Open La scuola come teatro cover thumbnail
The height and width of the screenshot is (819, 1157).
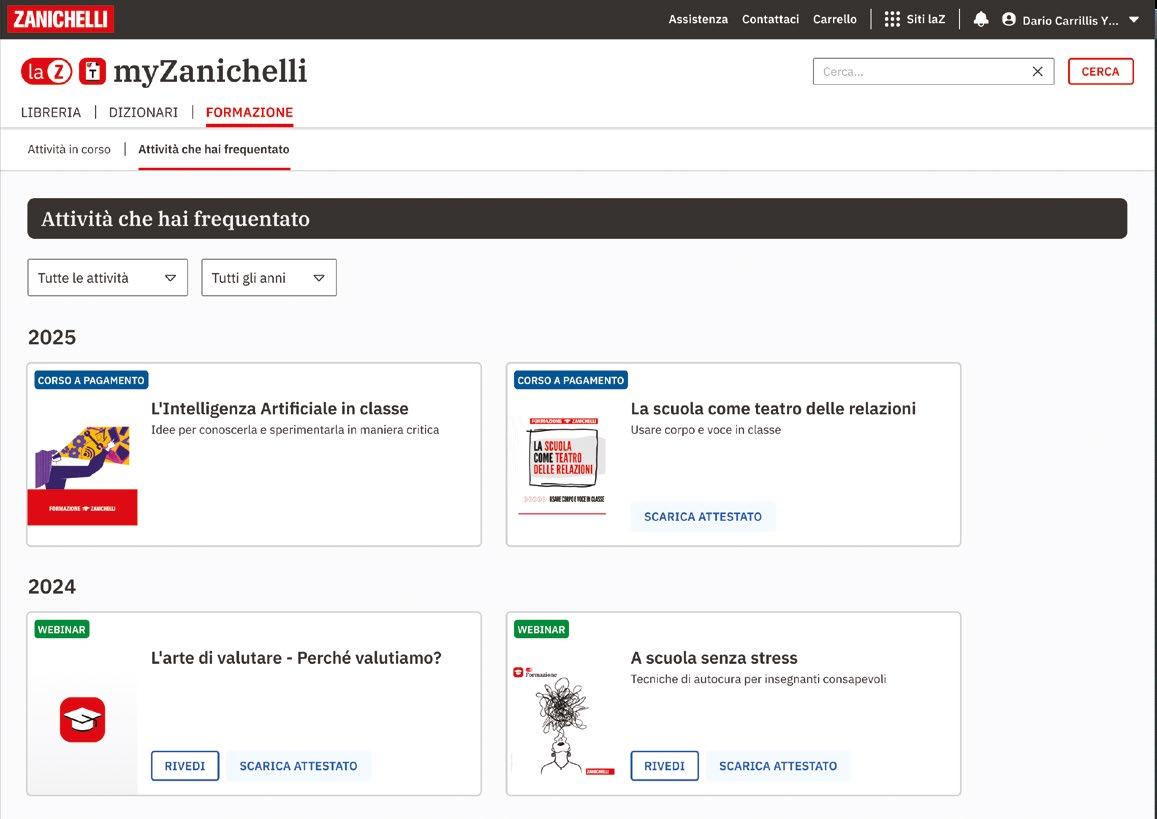(562, 466)
